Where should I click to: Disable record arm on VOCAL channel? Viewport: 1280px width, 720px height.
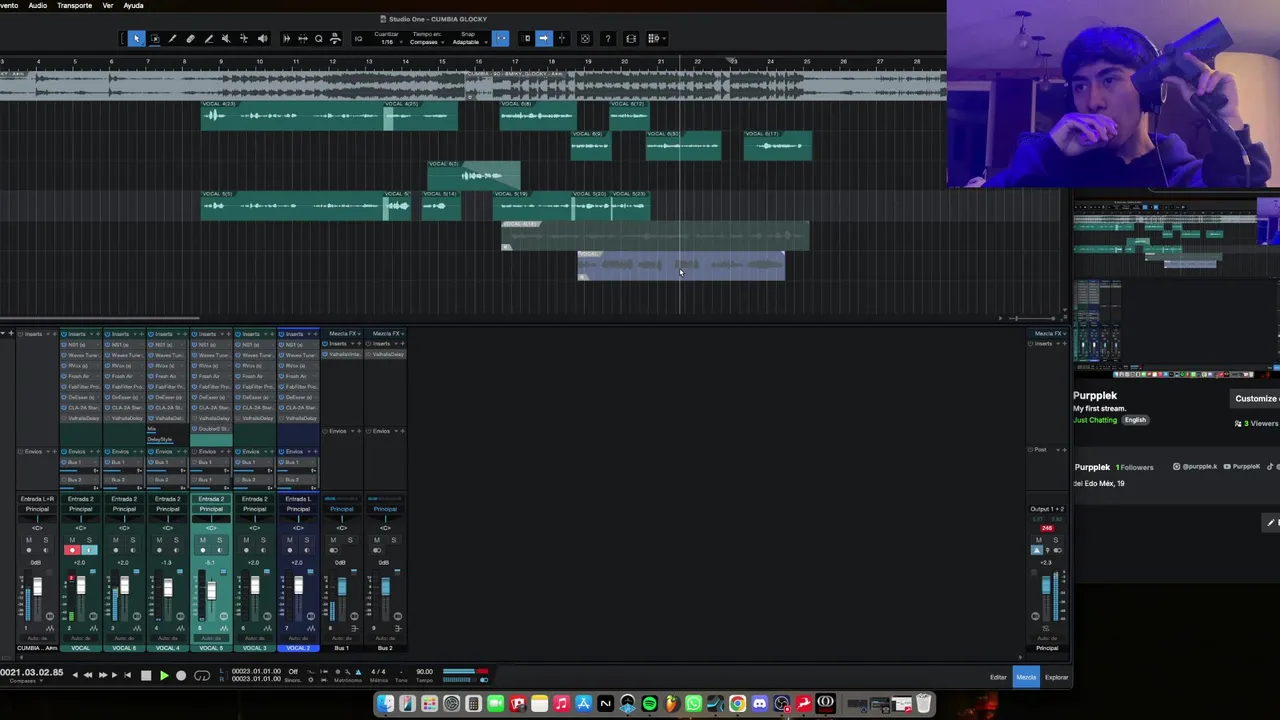click(72, 550)
